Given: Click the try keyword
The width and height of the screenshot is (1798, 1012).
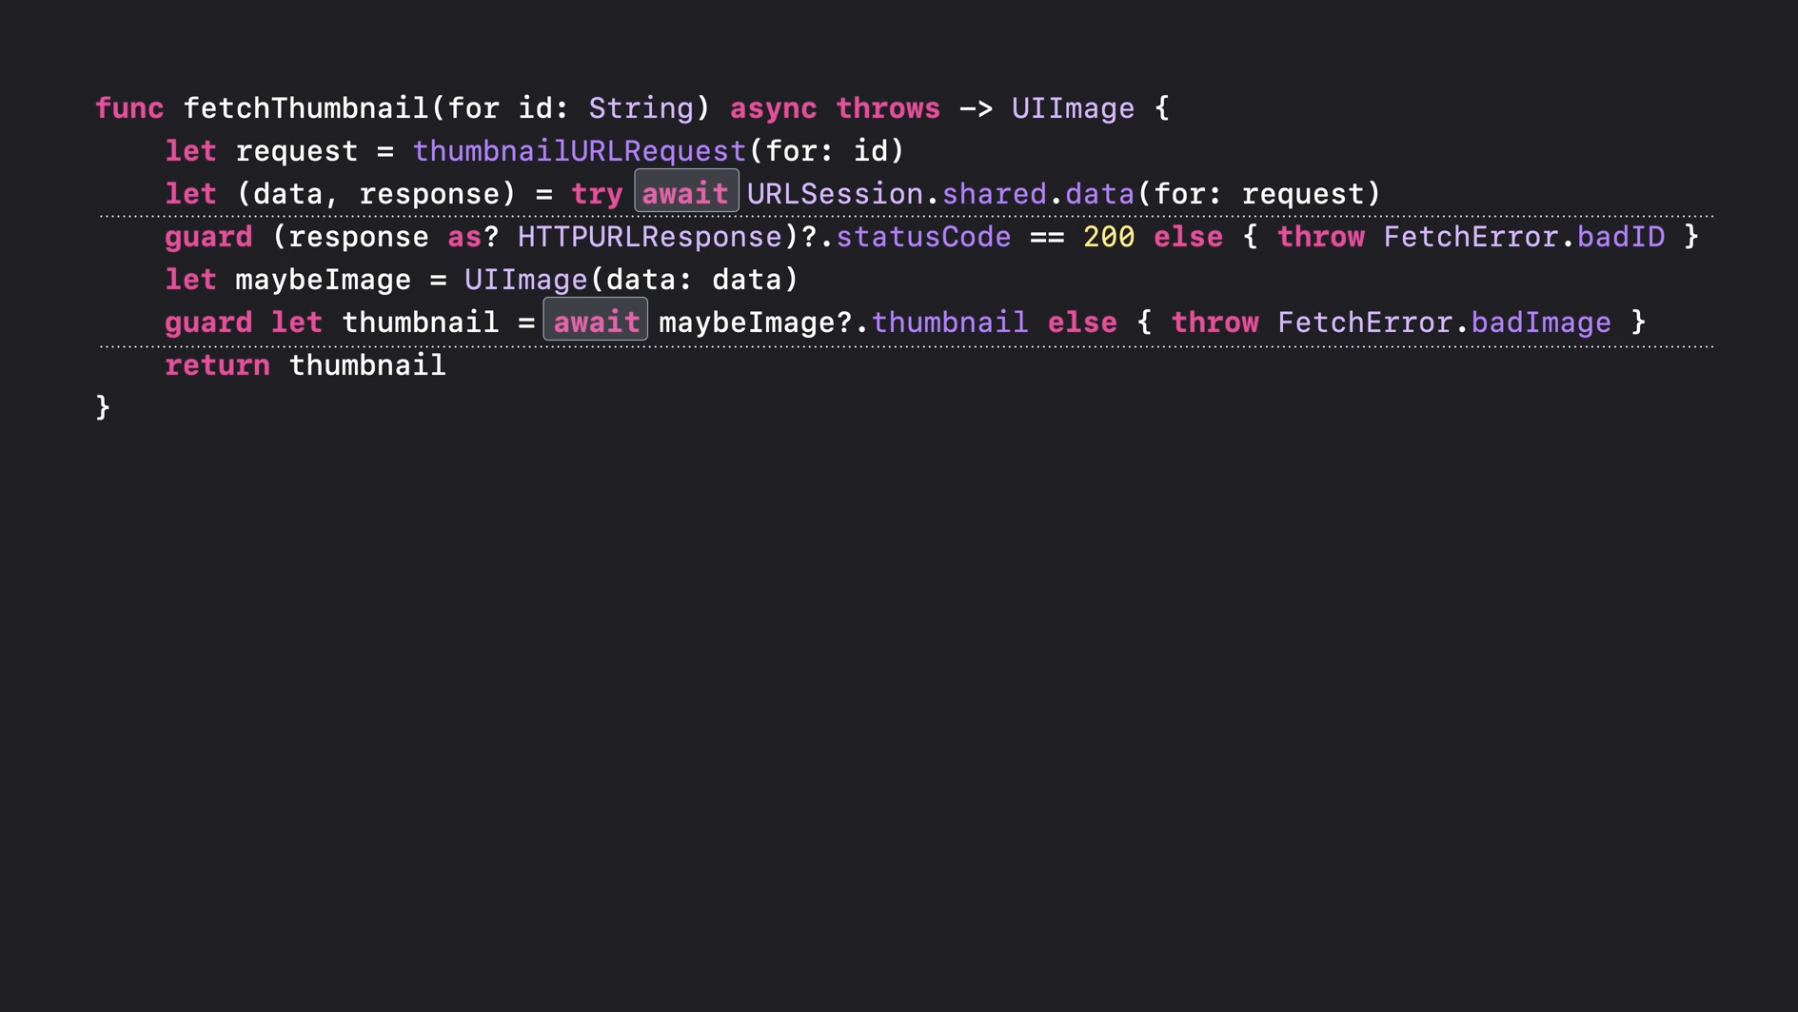Looking at the screenshot, I should tap(597, 194).
